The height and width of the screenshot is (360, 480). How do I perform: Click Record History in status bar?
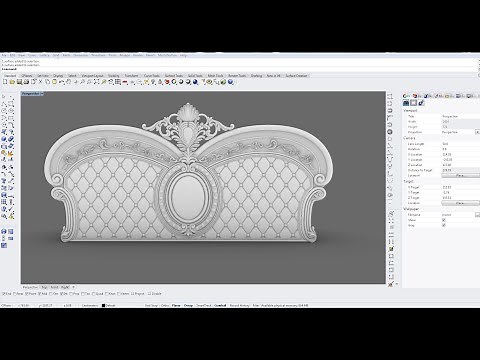click(239, 305)
